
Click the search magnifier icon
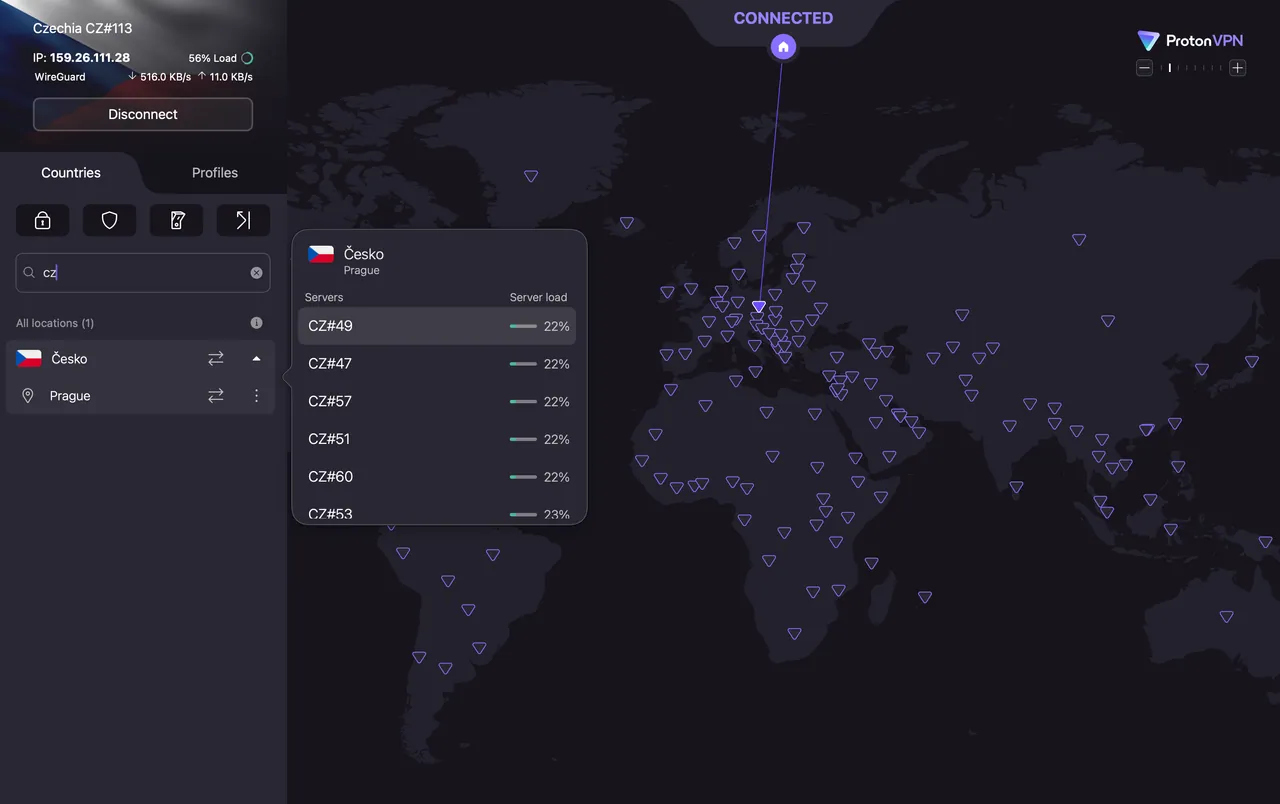tap(30, 273)
